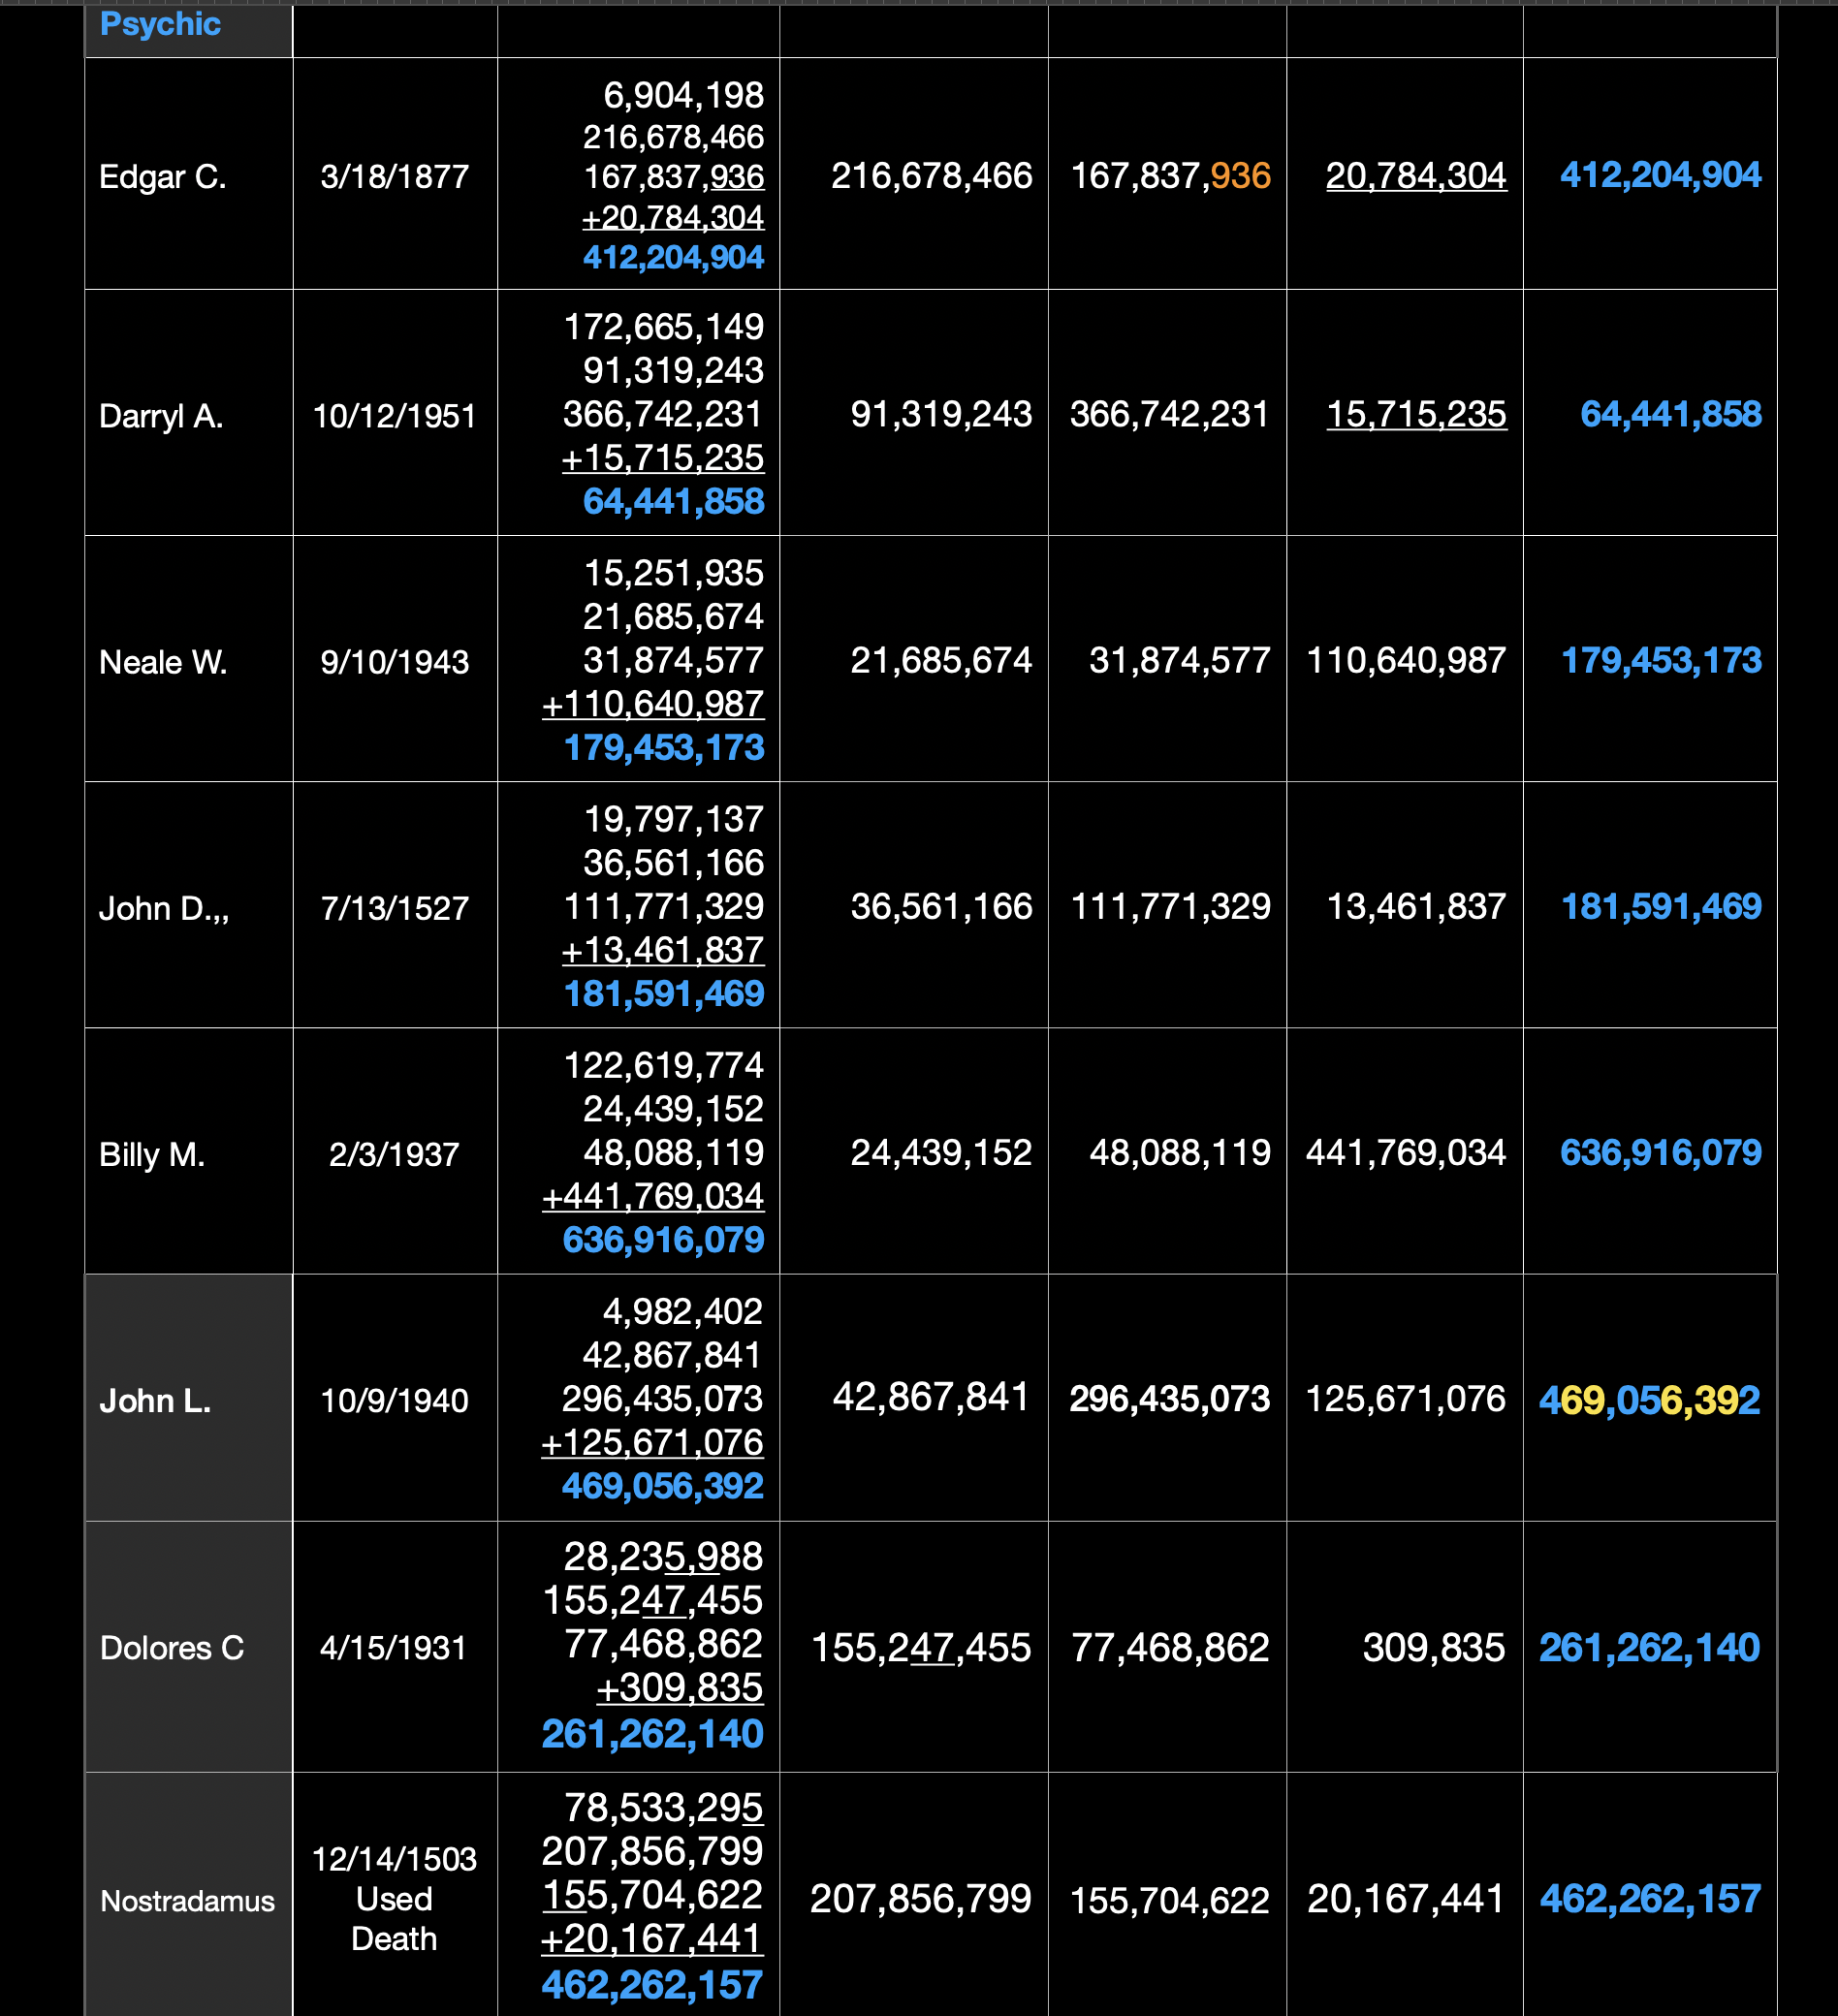This screenshot has height=2016, width=1838.
Task: Click the blue Psychic column header
Action: pos(160,24)
